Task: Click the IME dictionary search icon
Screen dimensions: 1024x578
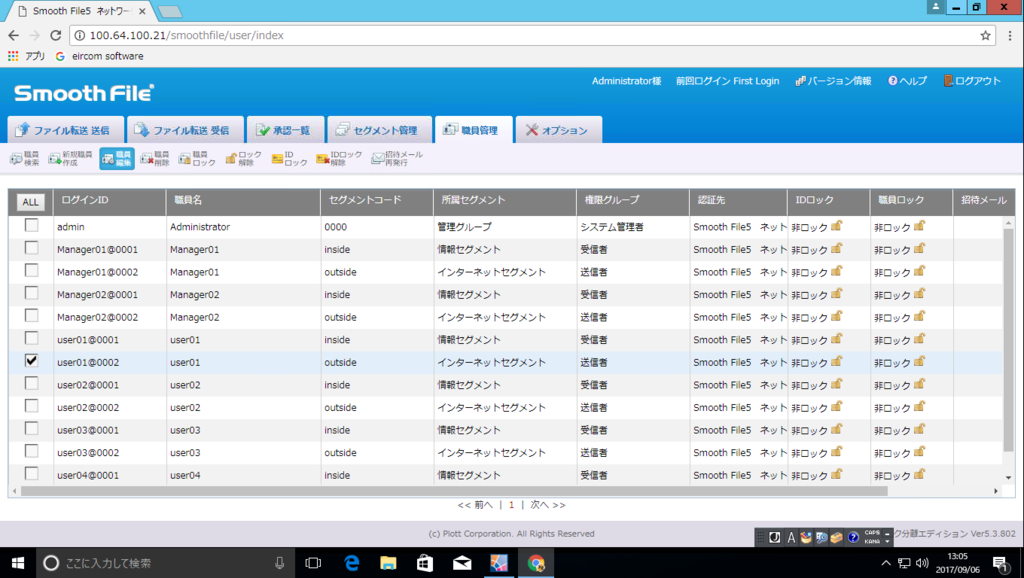Action: (822, 538)
